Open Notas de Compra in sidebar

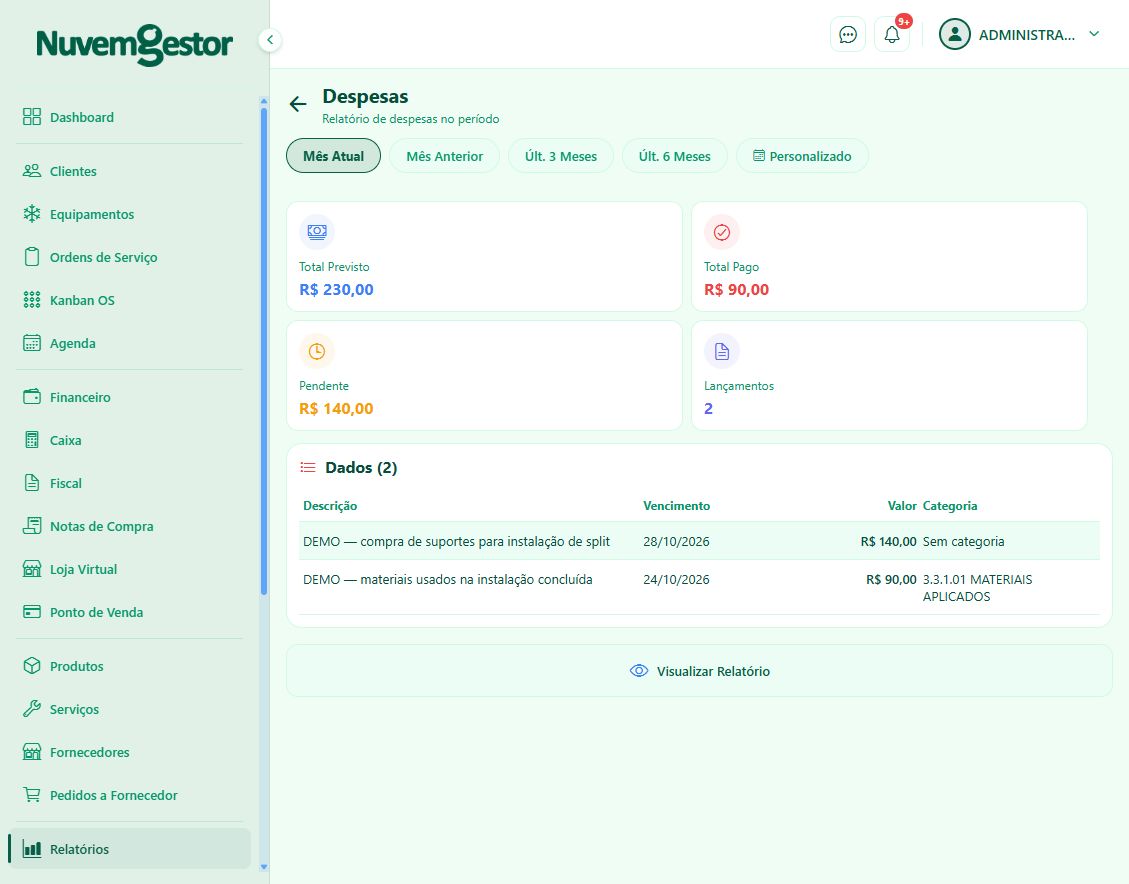pyautogui.click(x=130, y=526)
